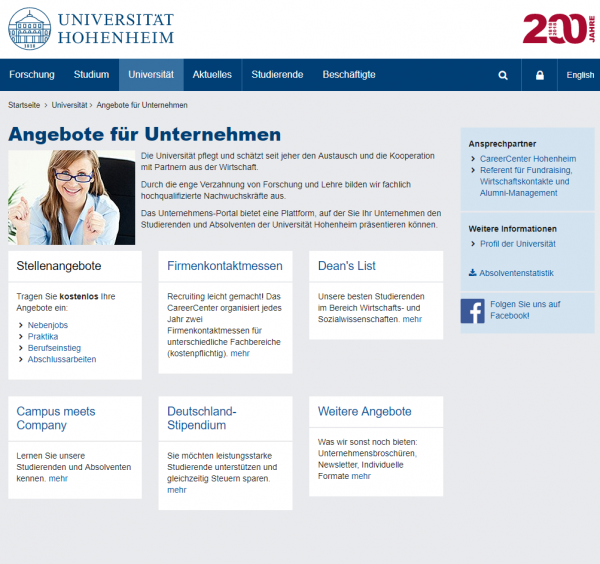The image size is (600, 564).
Task: Open the Berufseinstieg link
Action: click(54, 348)
